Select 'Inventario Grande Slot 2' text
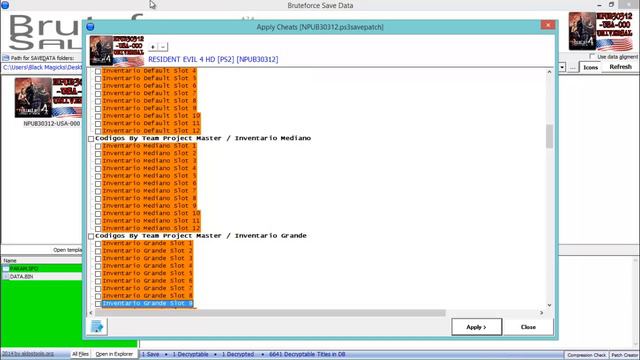 (147, 251)
